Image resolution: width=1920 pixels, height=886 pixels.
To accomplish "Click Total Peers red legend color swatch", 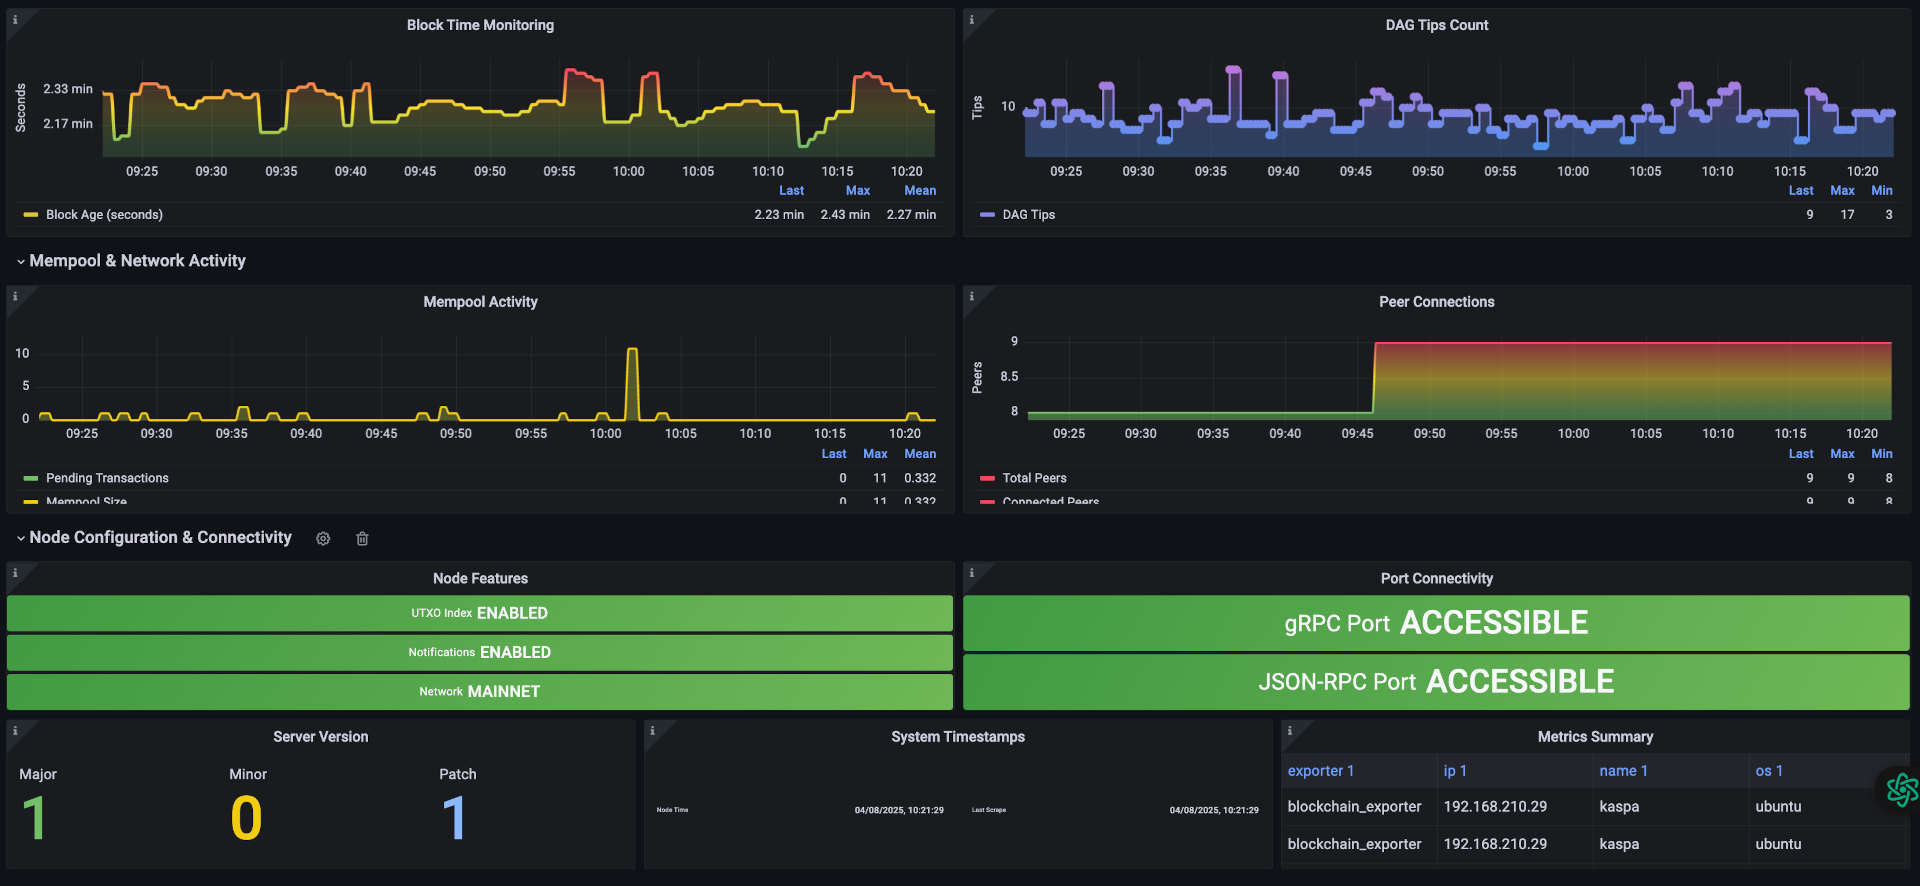I will point(987,479).
